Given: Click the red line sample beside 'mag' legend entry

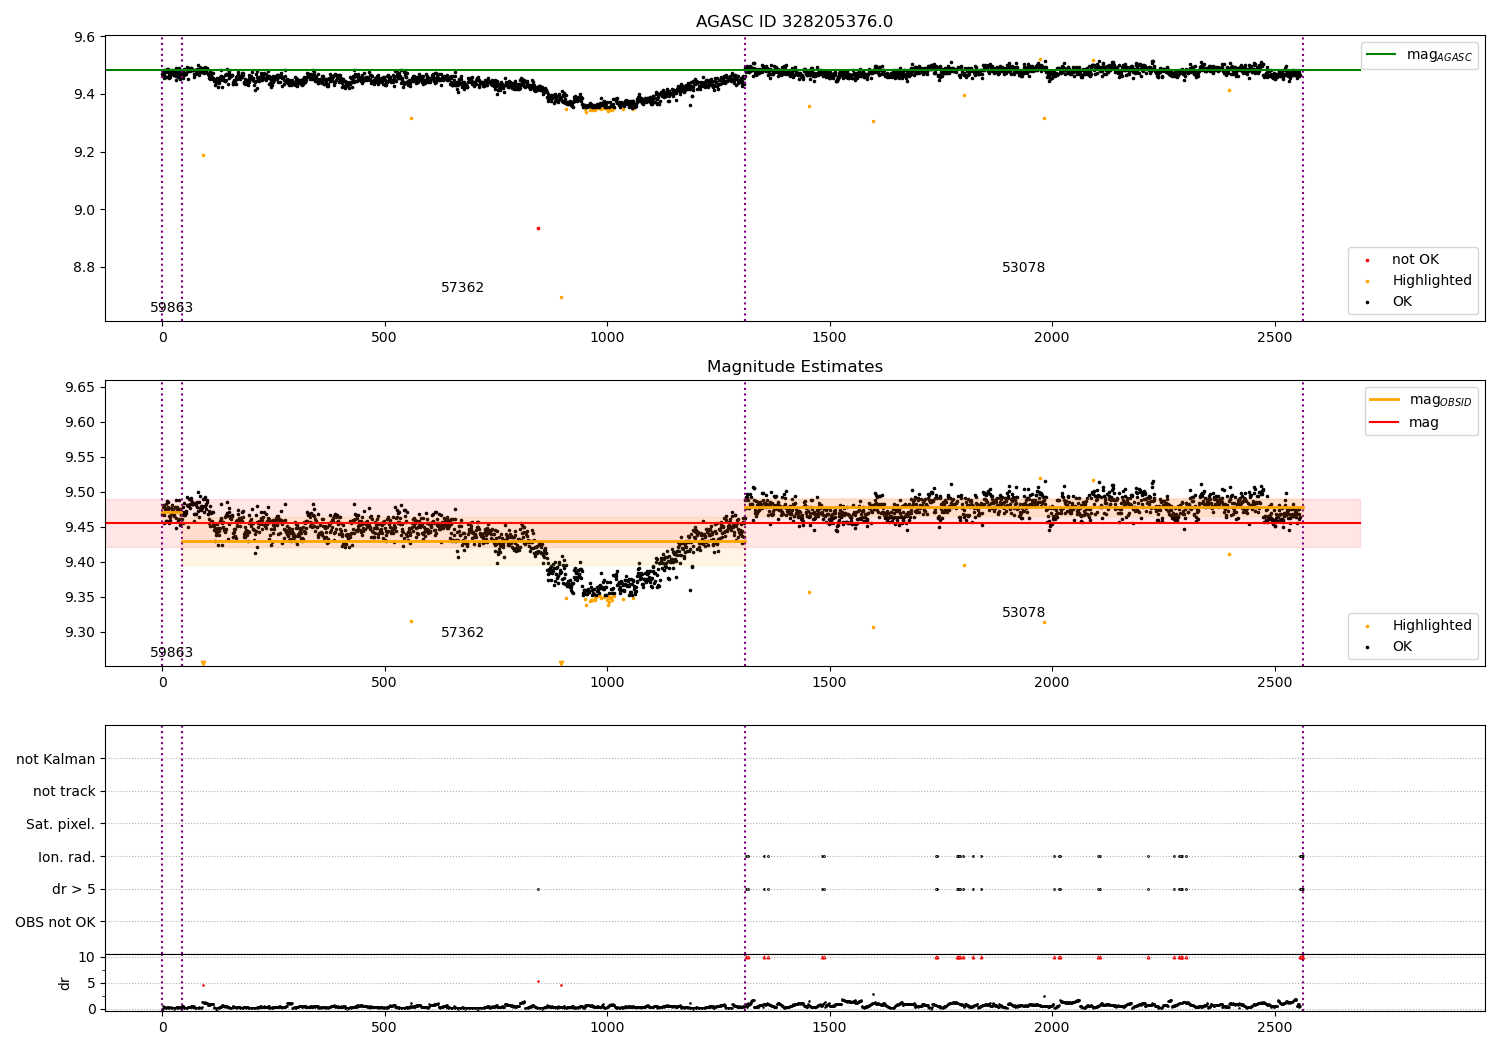Looking at the screenshot, I should tap(1384, 423).
